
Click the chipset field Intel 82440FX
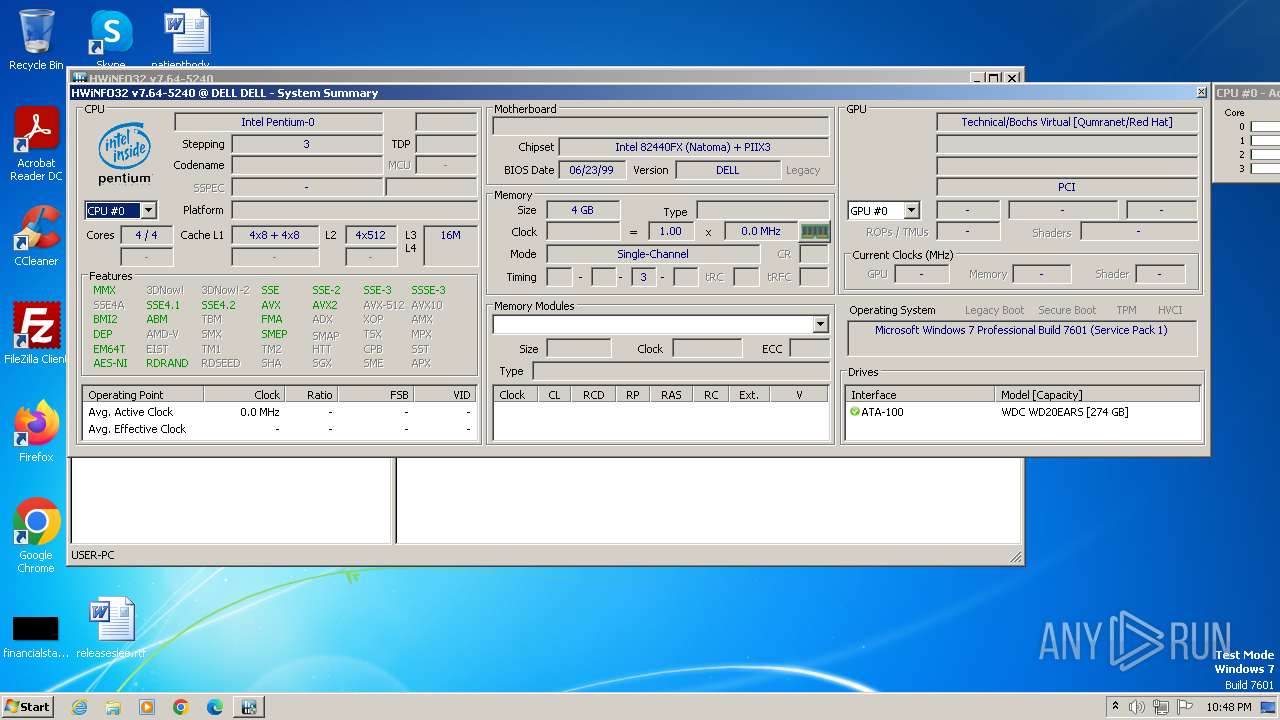click(x=693, y=147)
